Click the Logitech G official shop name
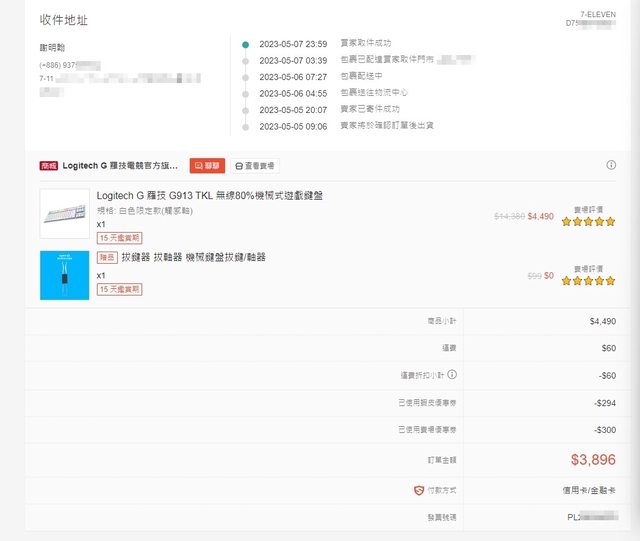This screenshot has width=640, height=541. coord(120,165)
